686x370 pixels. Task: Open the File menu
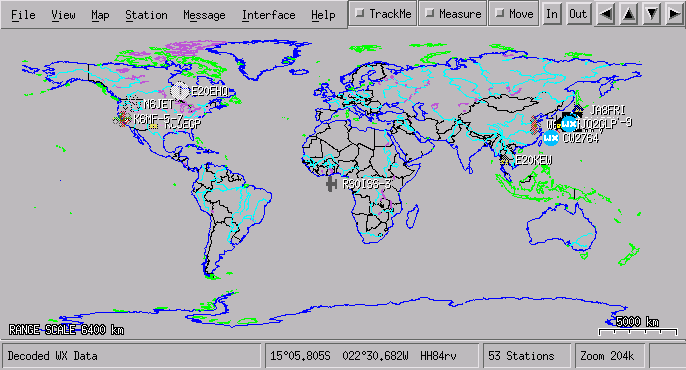point(23,15)
